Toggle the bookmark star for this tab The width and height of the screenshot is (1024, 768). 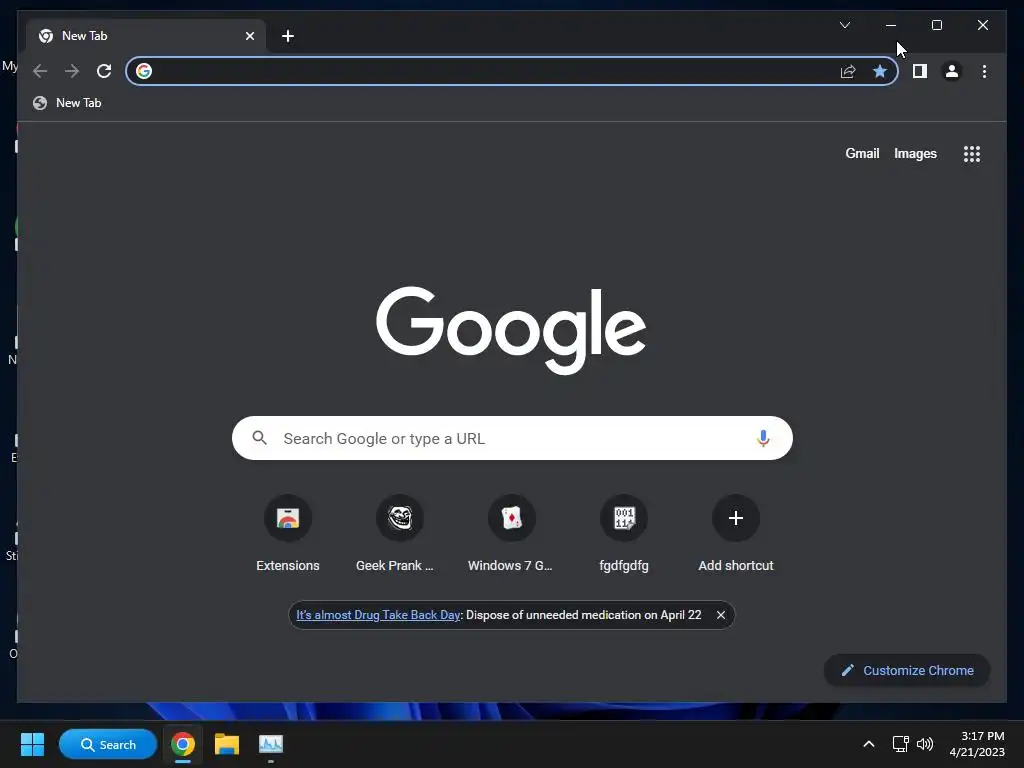tap(880, 71)
